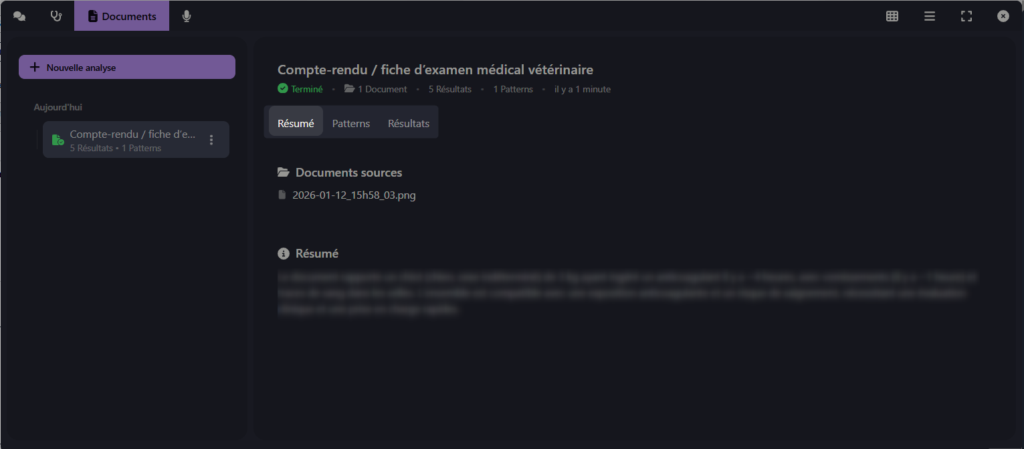Open the stethoscope consultation section

click(56, 16)
